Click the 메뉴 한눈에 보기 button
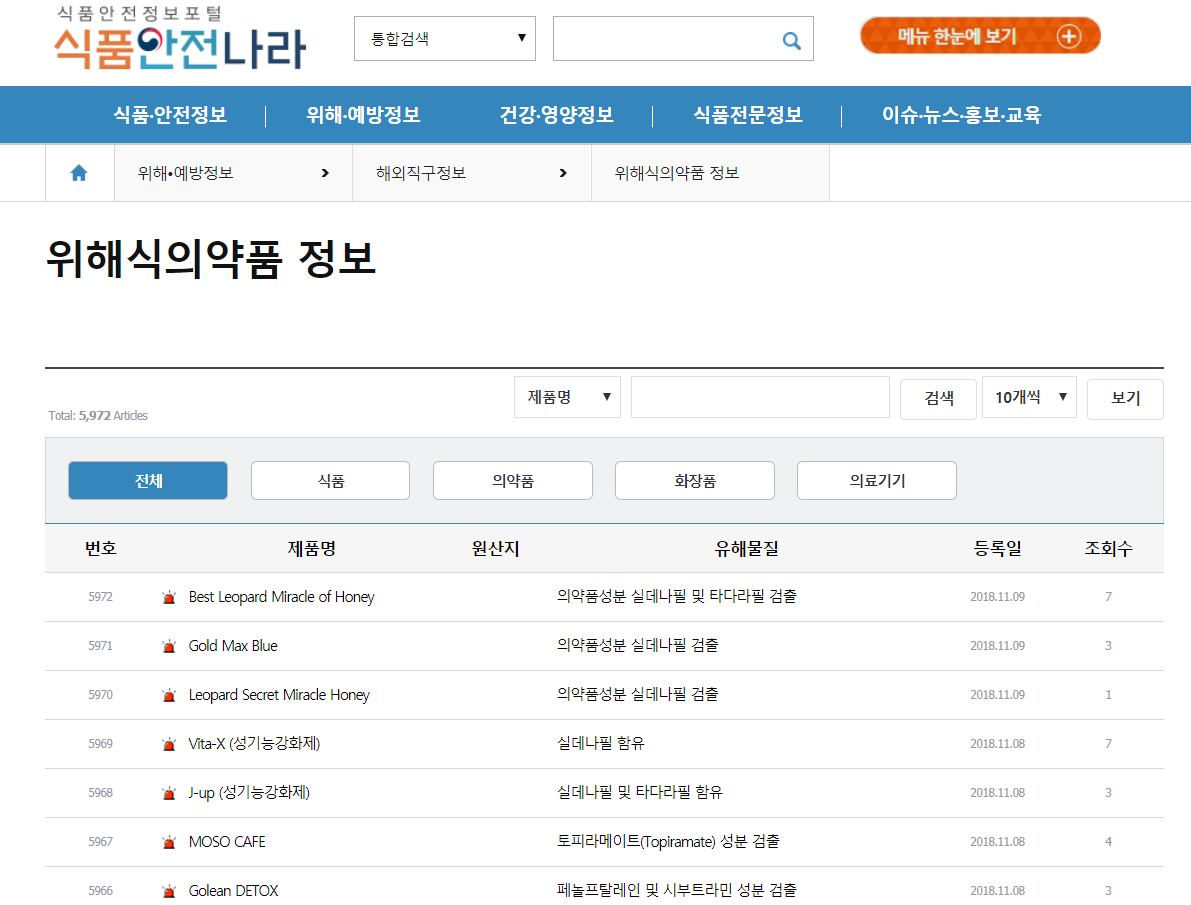 pyautogui.click(x=980, y=36)
